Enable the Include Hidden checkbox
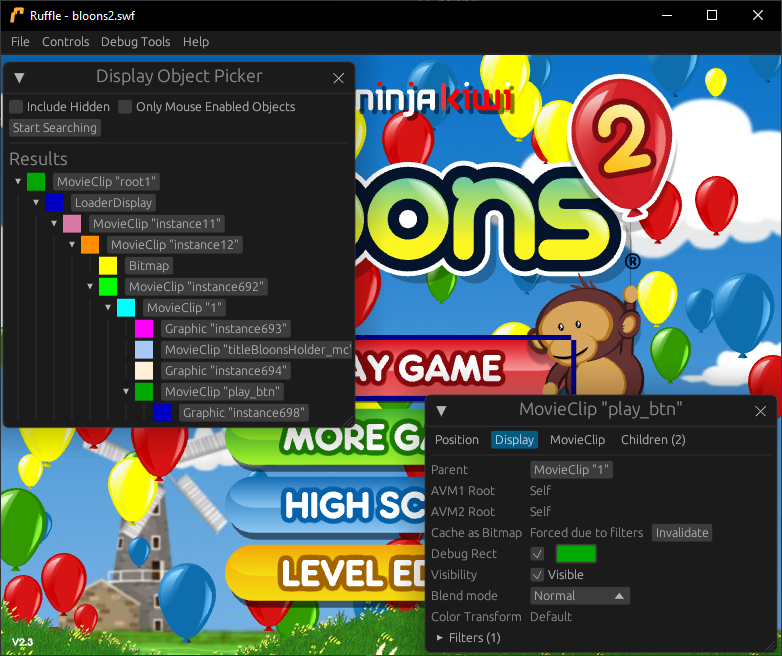This screenshot has width=782, height=656. [x=16, y=107]
